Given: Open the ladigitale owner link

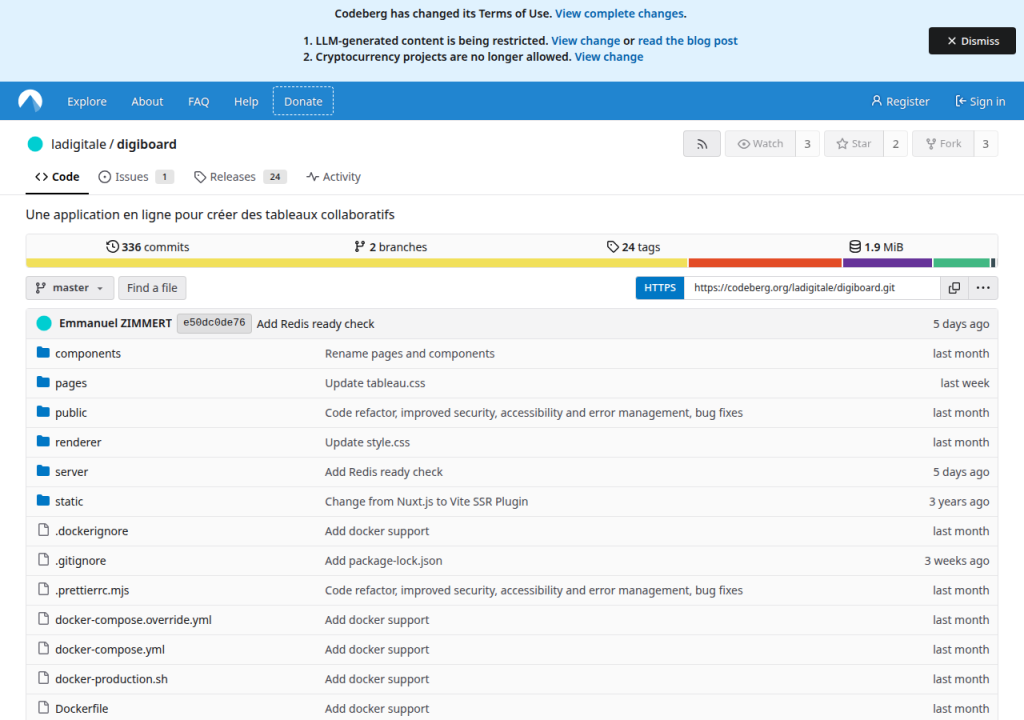Looking at the screenshot, I should pos(78,144).
